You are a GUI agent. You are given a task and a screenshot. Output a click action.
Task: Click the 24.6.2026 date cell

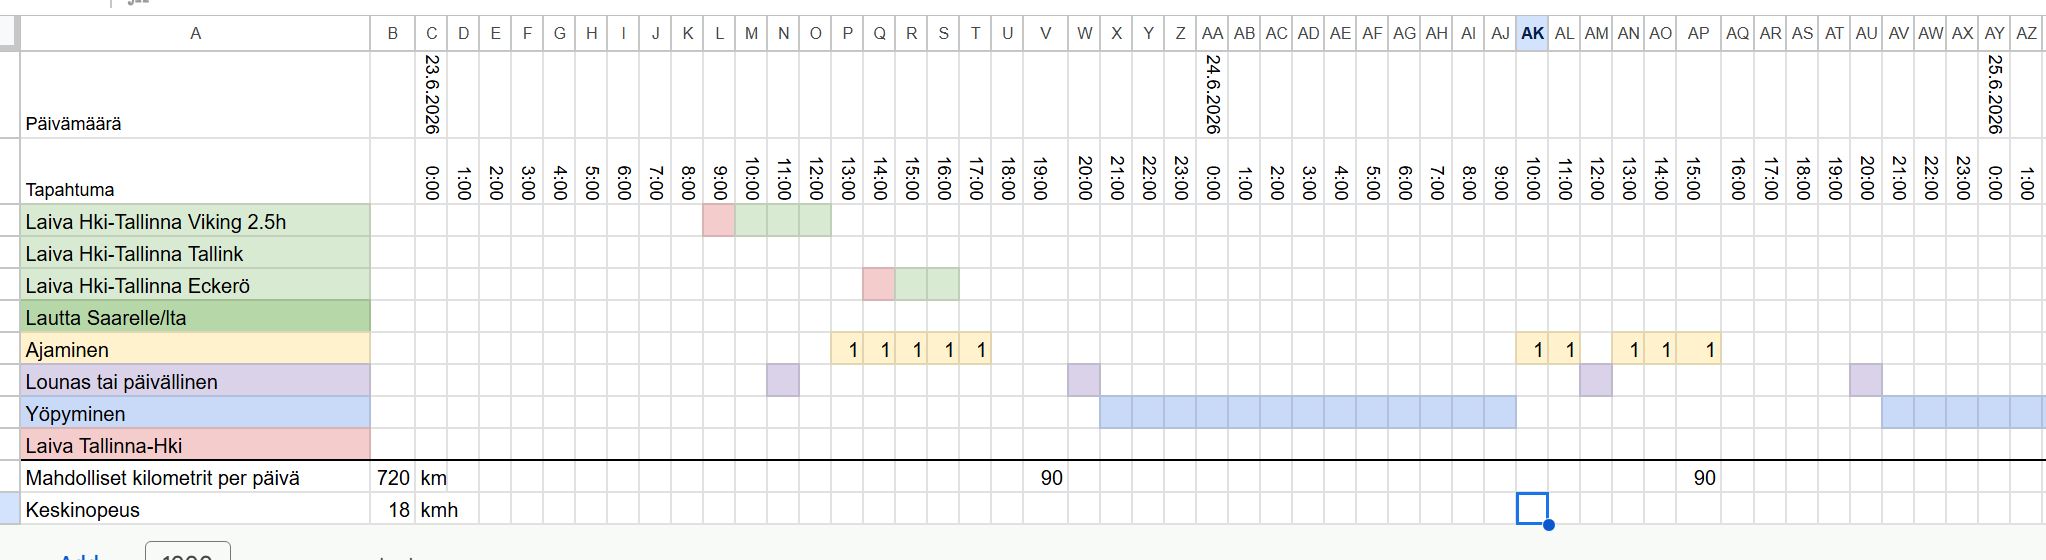click(1212, 96)
